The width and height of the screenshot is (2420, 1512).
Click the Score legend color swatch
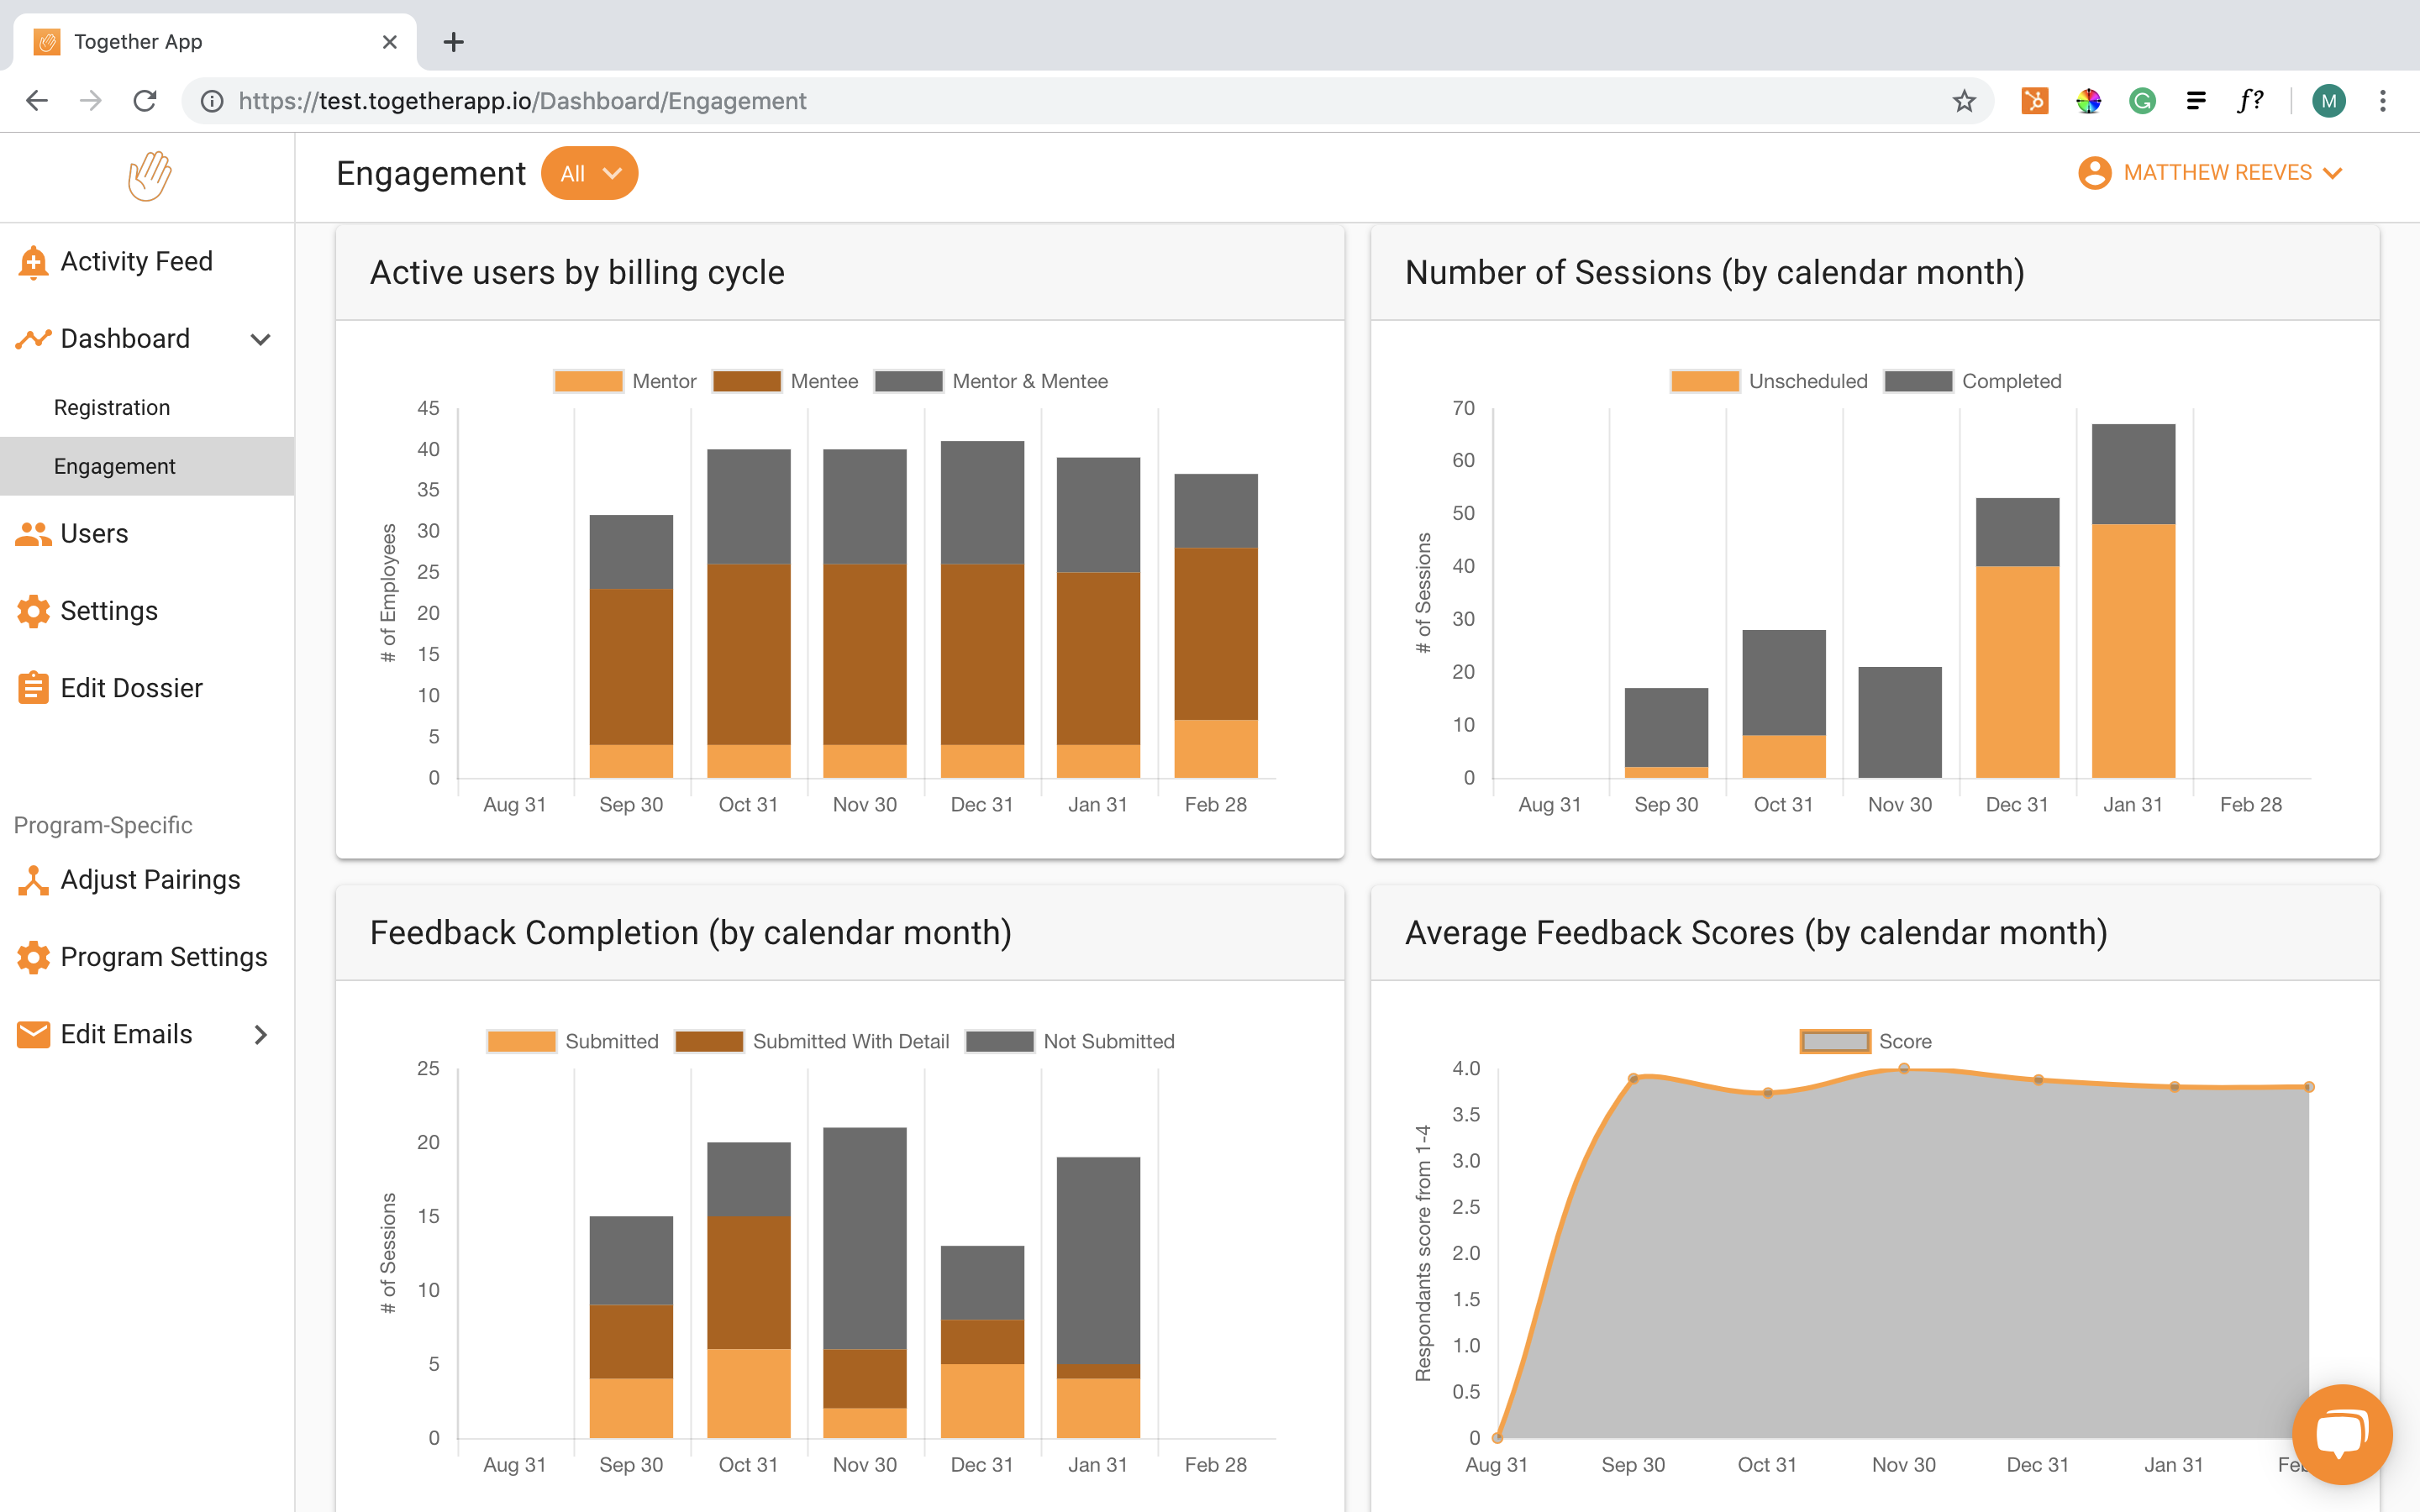point(1834,1041)
